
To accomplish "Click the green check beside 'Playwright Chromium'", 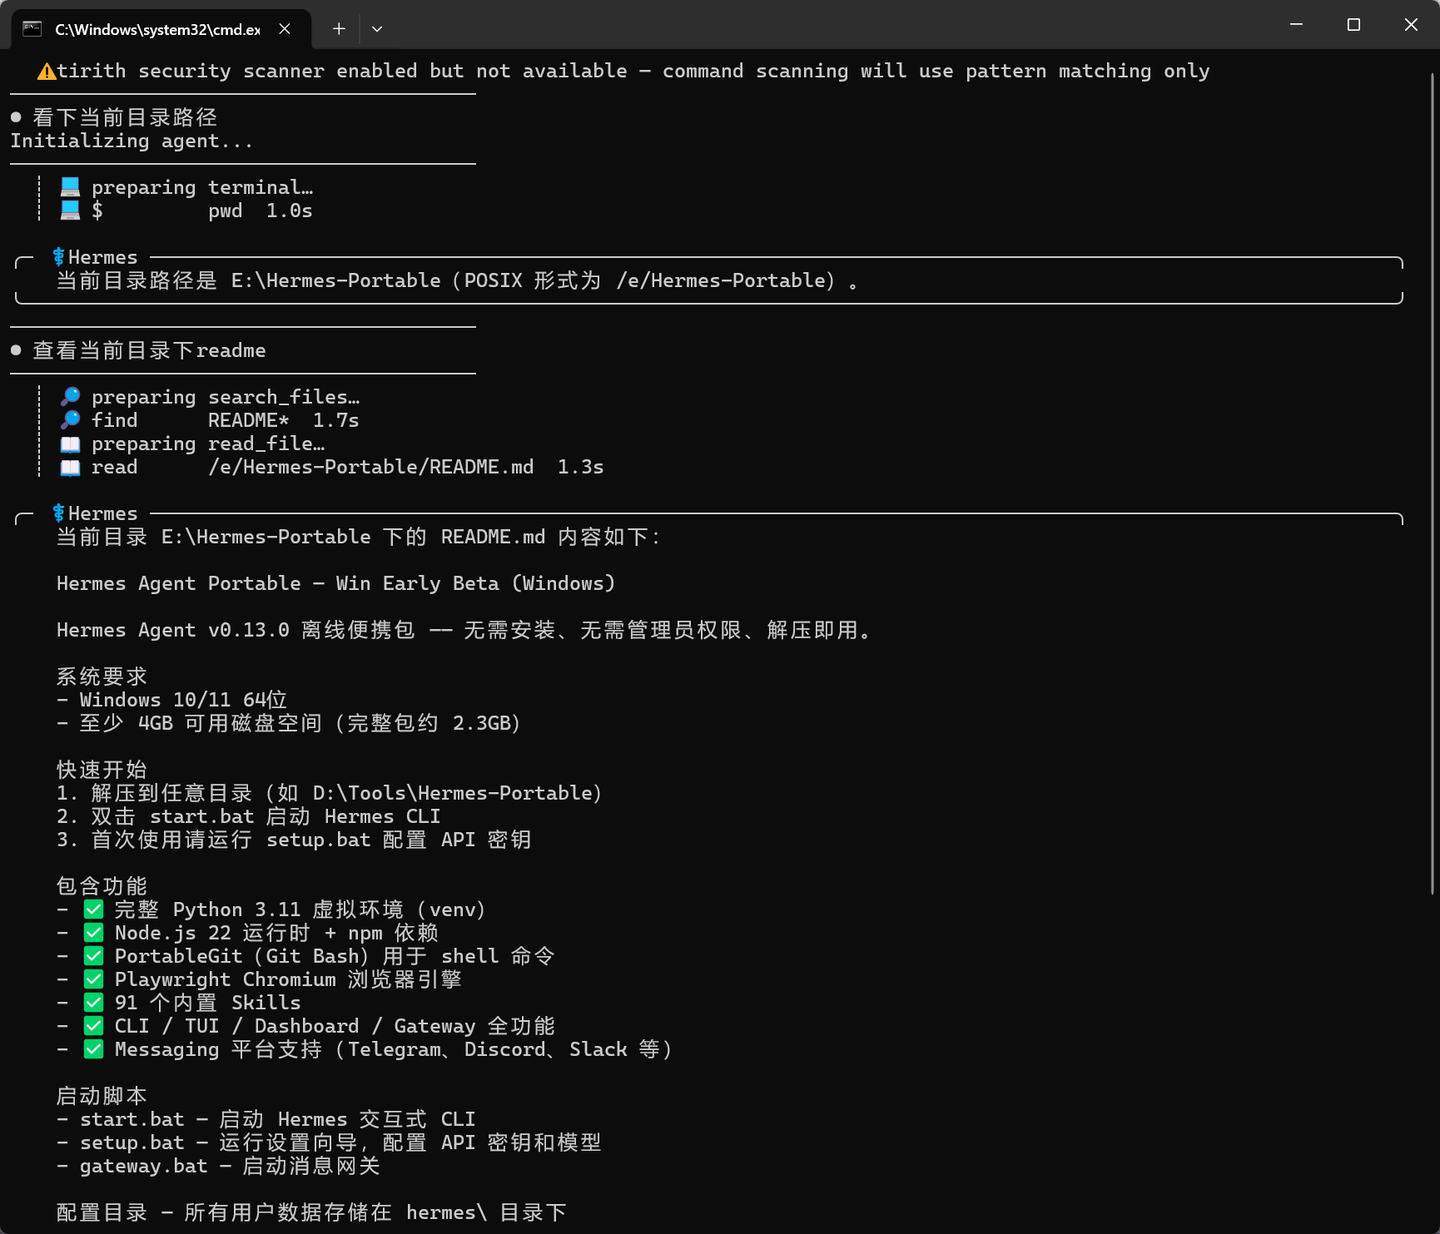I will click(93, 979).
